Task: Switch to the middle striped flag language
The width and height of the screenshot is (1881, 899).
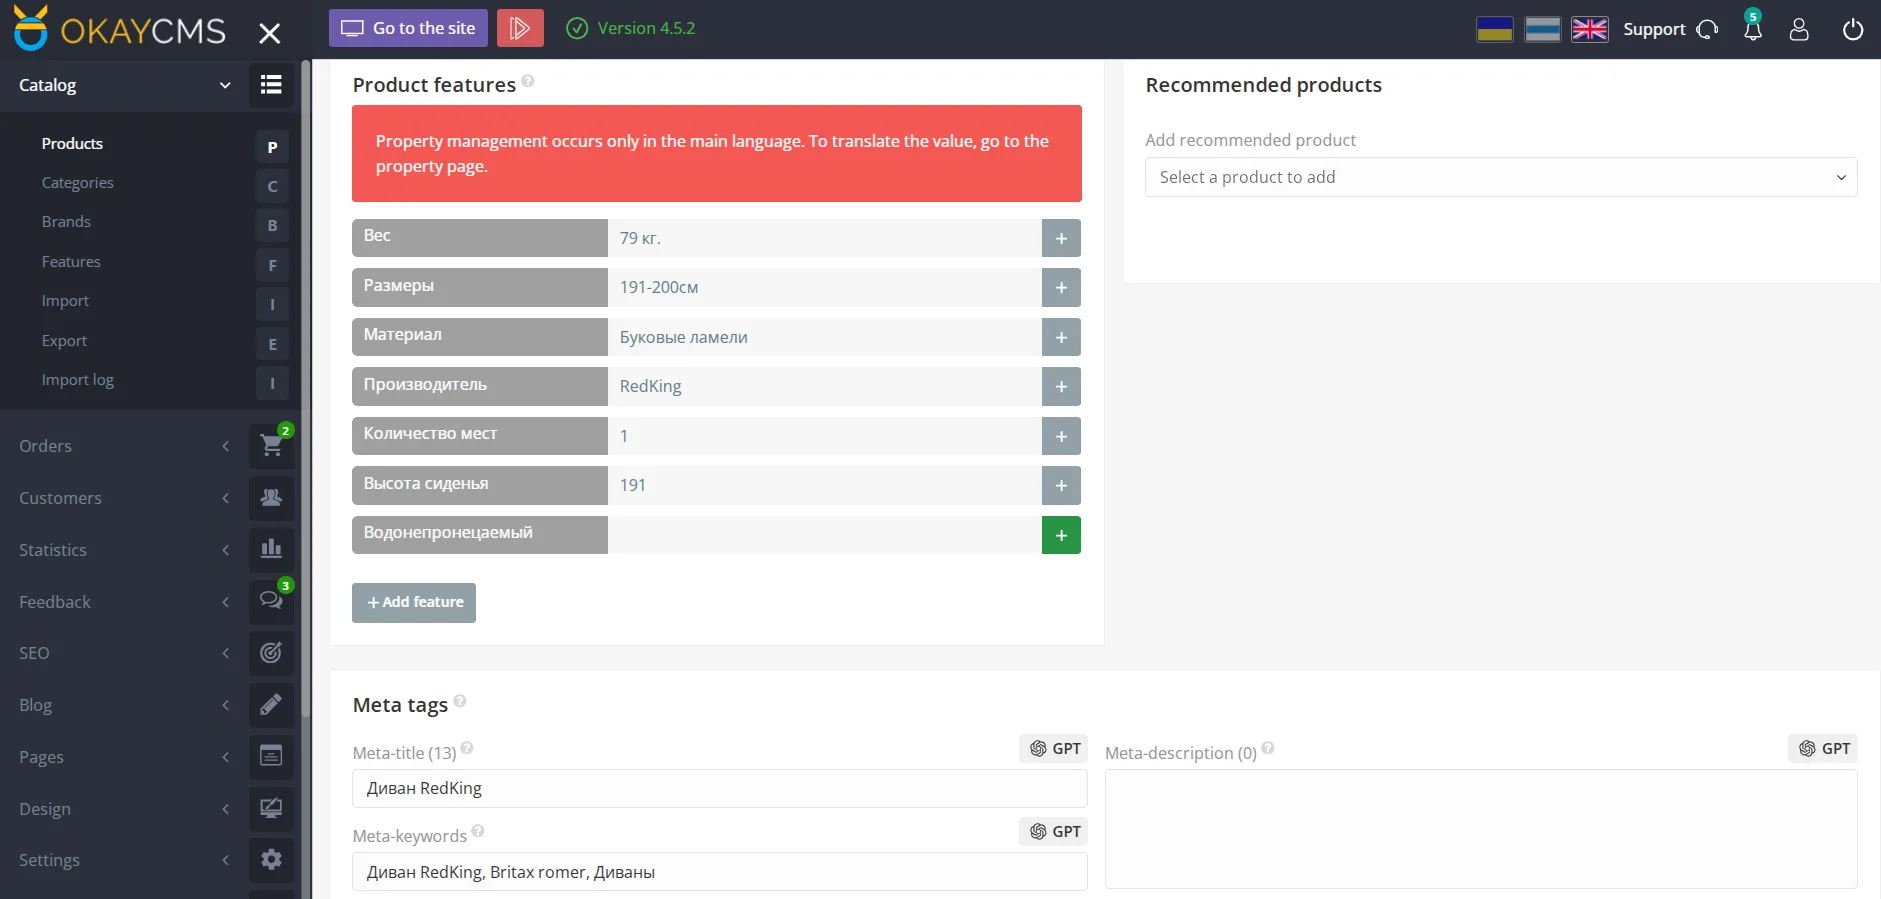Action: (x=1543, y=29)
